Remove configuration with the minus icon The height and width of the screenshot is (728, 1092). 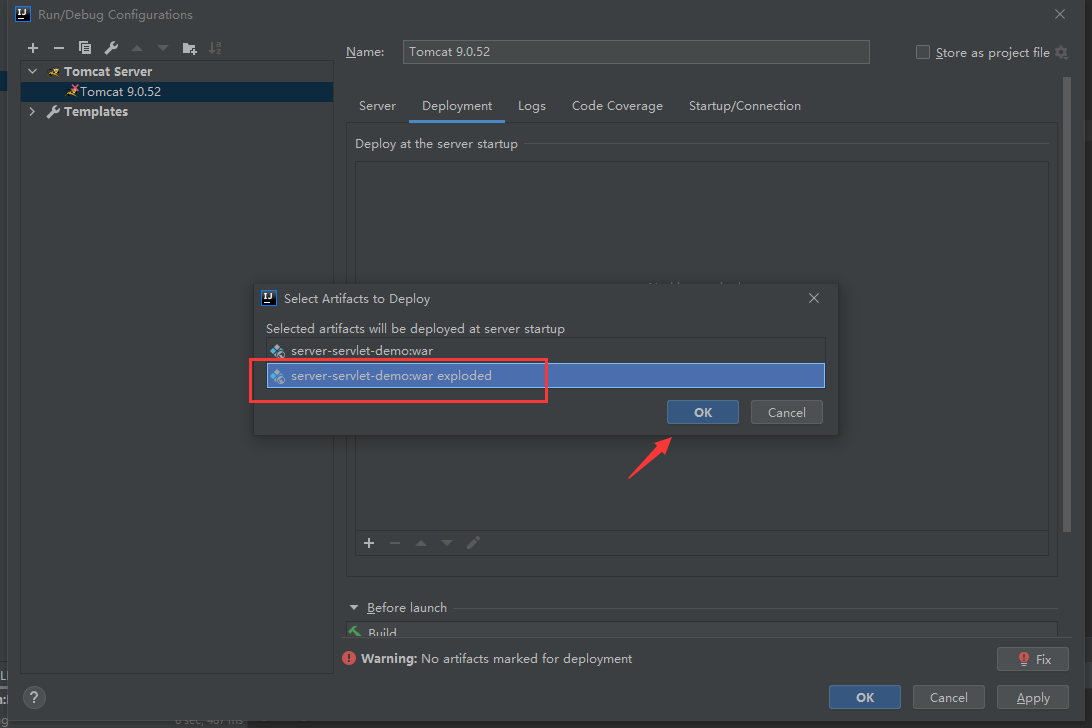click(58, 48)
